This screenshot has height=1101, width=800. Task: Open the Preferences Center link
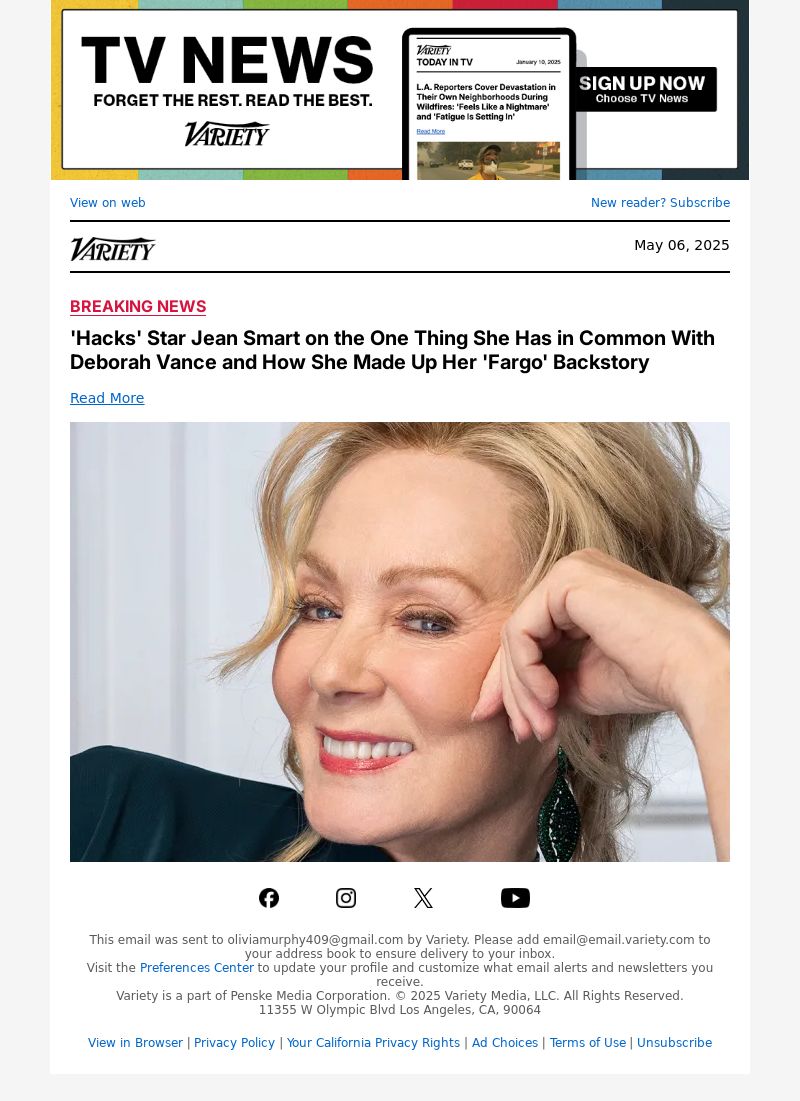(197, 968)
